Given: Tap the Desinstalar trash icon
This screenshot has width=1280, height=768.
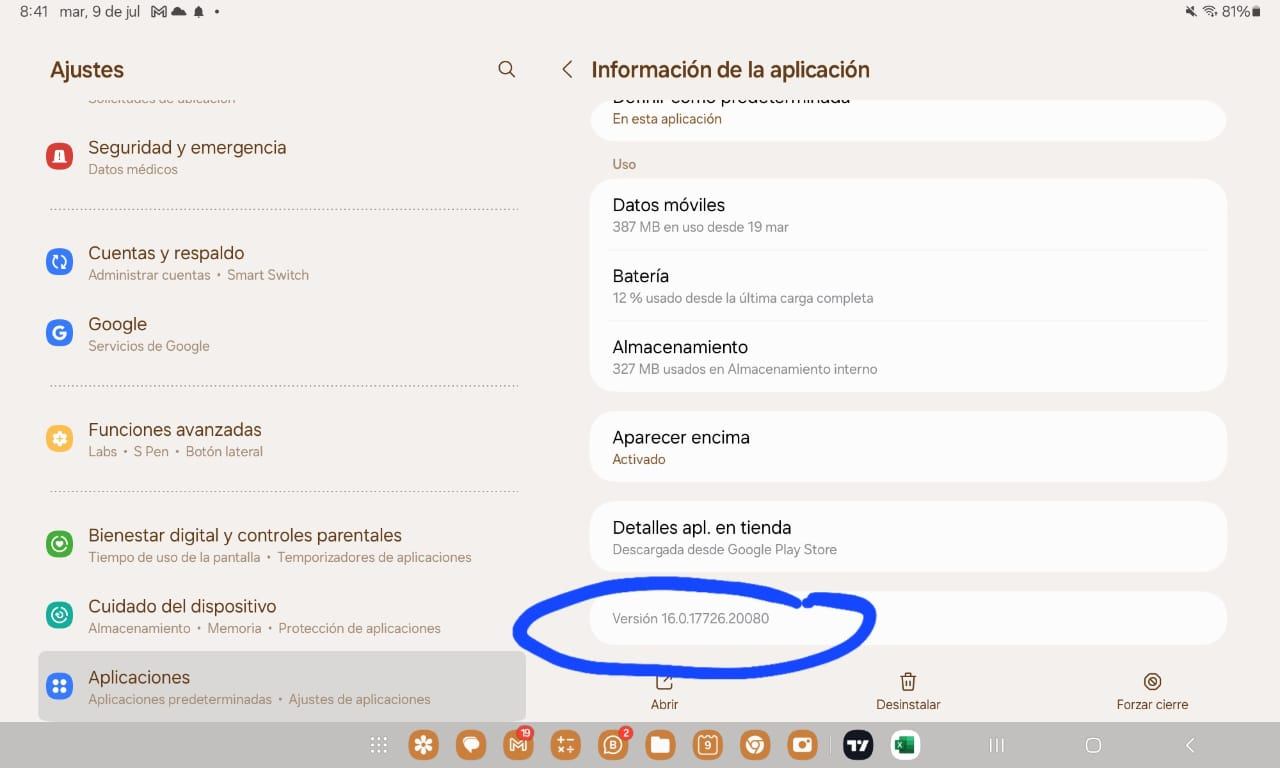Looking at the screenshot, I should pos(908,682).
